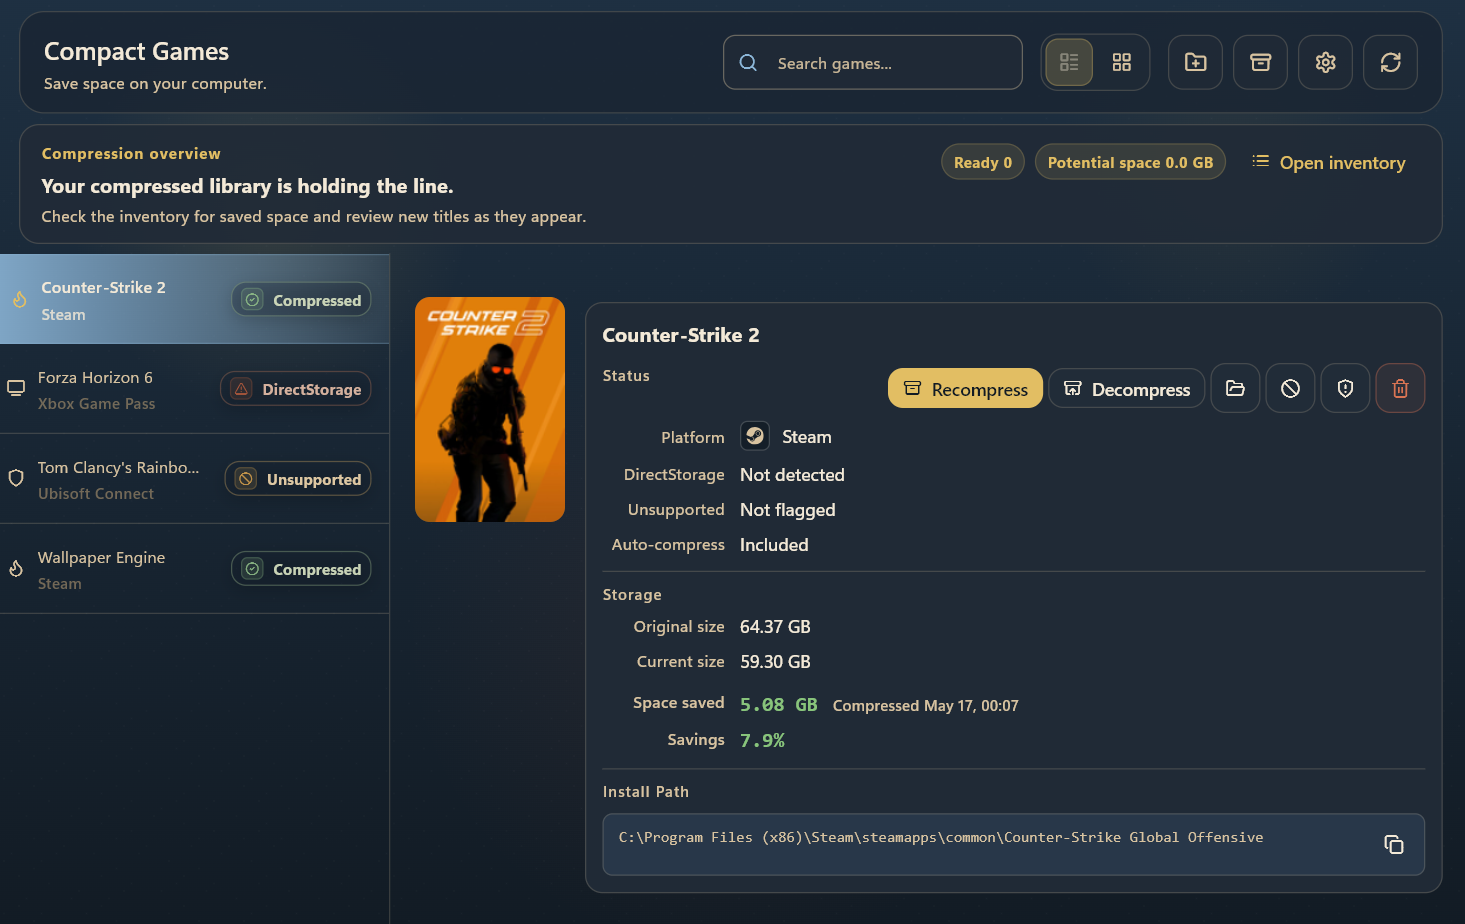This screenshot has height=924, width=1465.
Task: Select Wallpaper Engine in game list
Action: pos(195,569)
